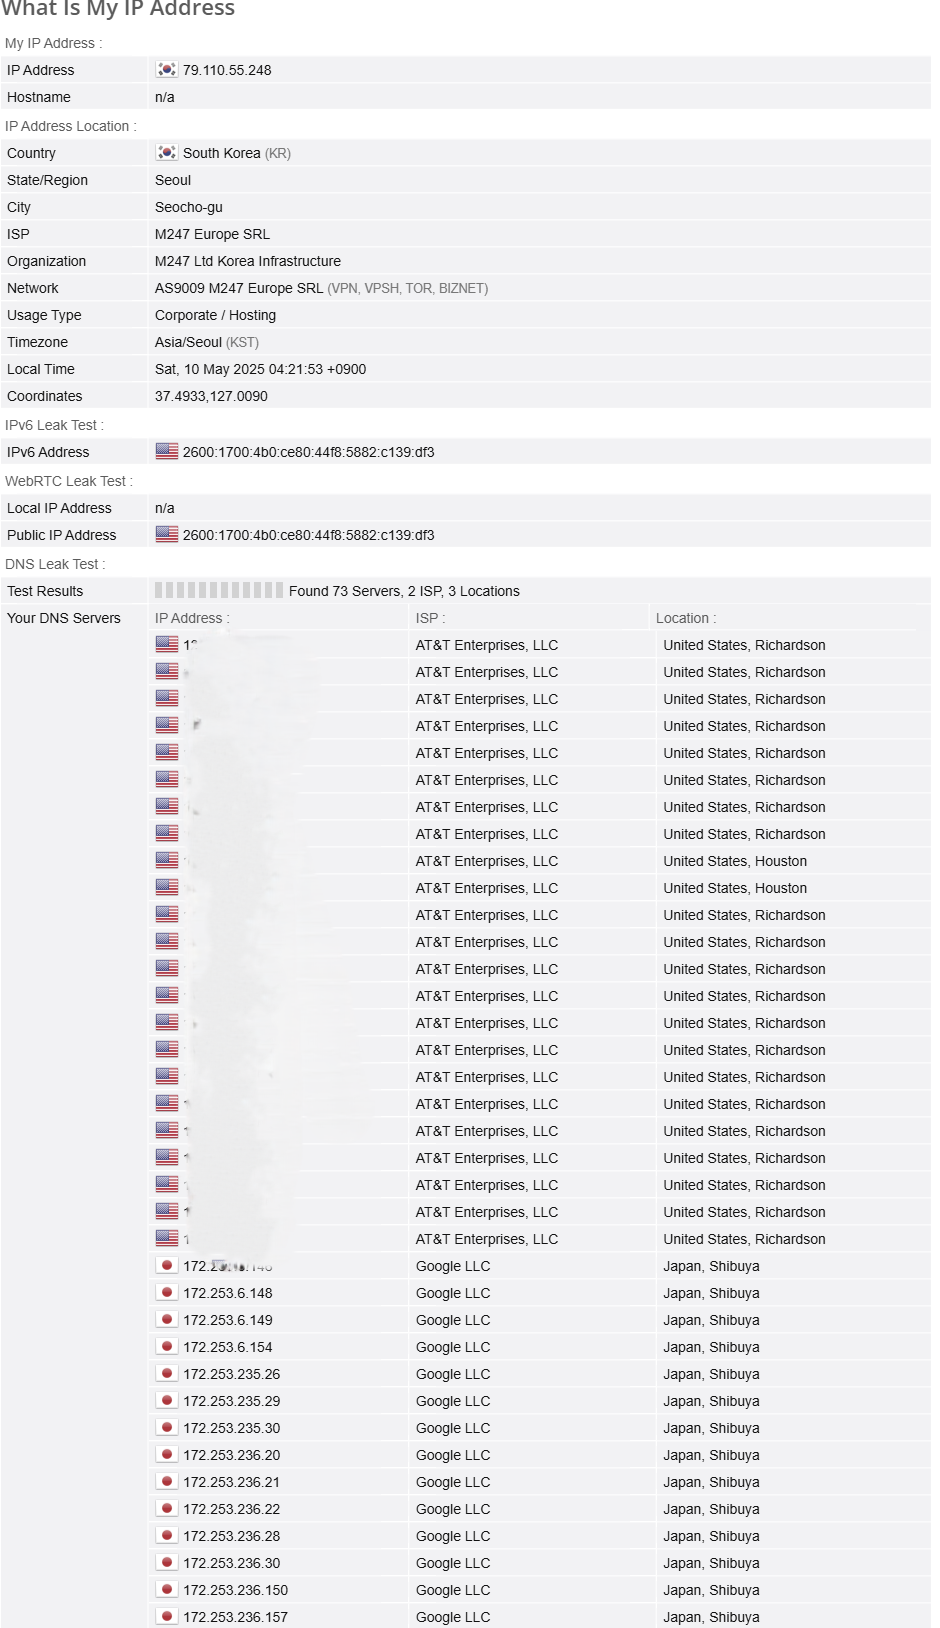This screenshot has width=940, height=1628.
Task: Click the DNS leak test progress bar
Action: tap(219, 591)
